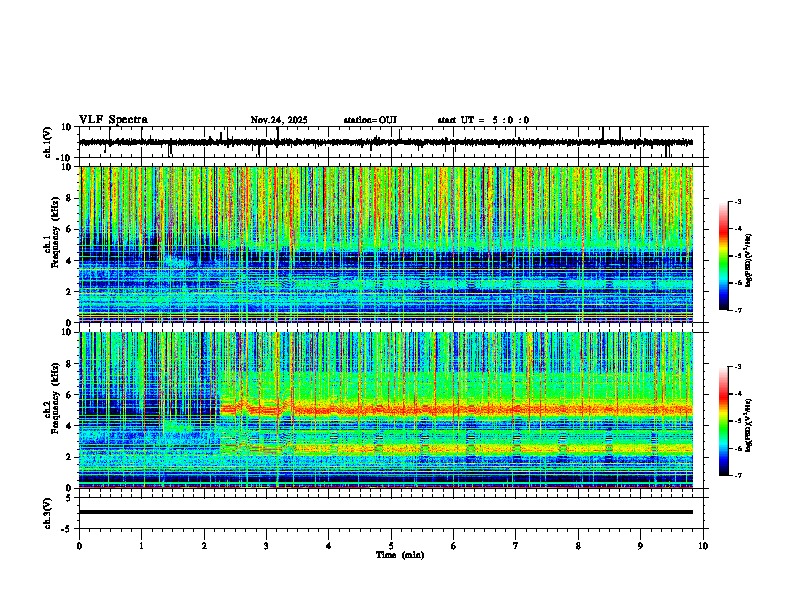Image resolution: width=792 pixels, height=612 pixels.
Task: Click the '-7' label on ch.2 color scale
Action: coord(737,475)
